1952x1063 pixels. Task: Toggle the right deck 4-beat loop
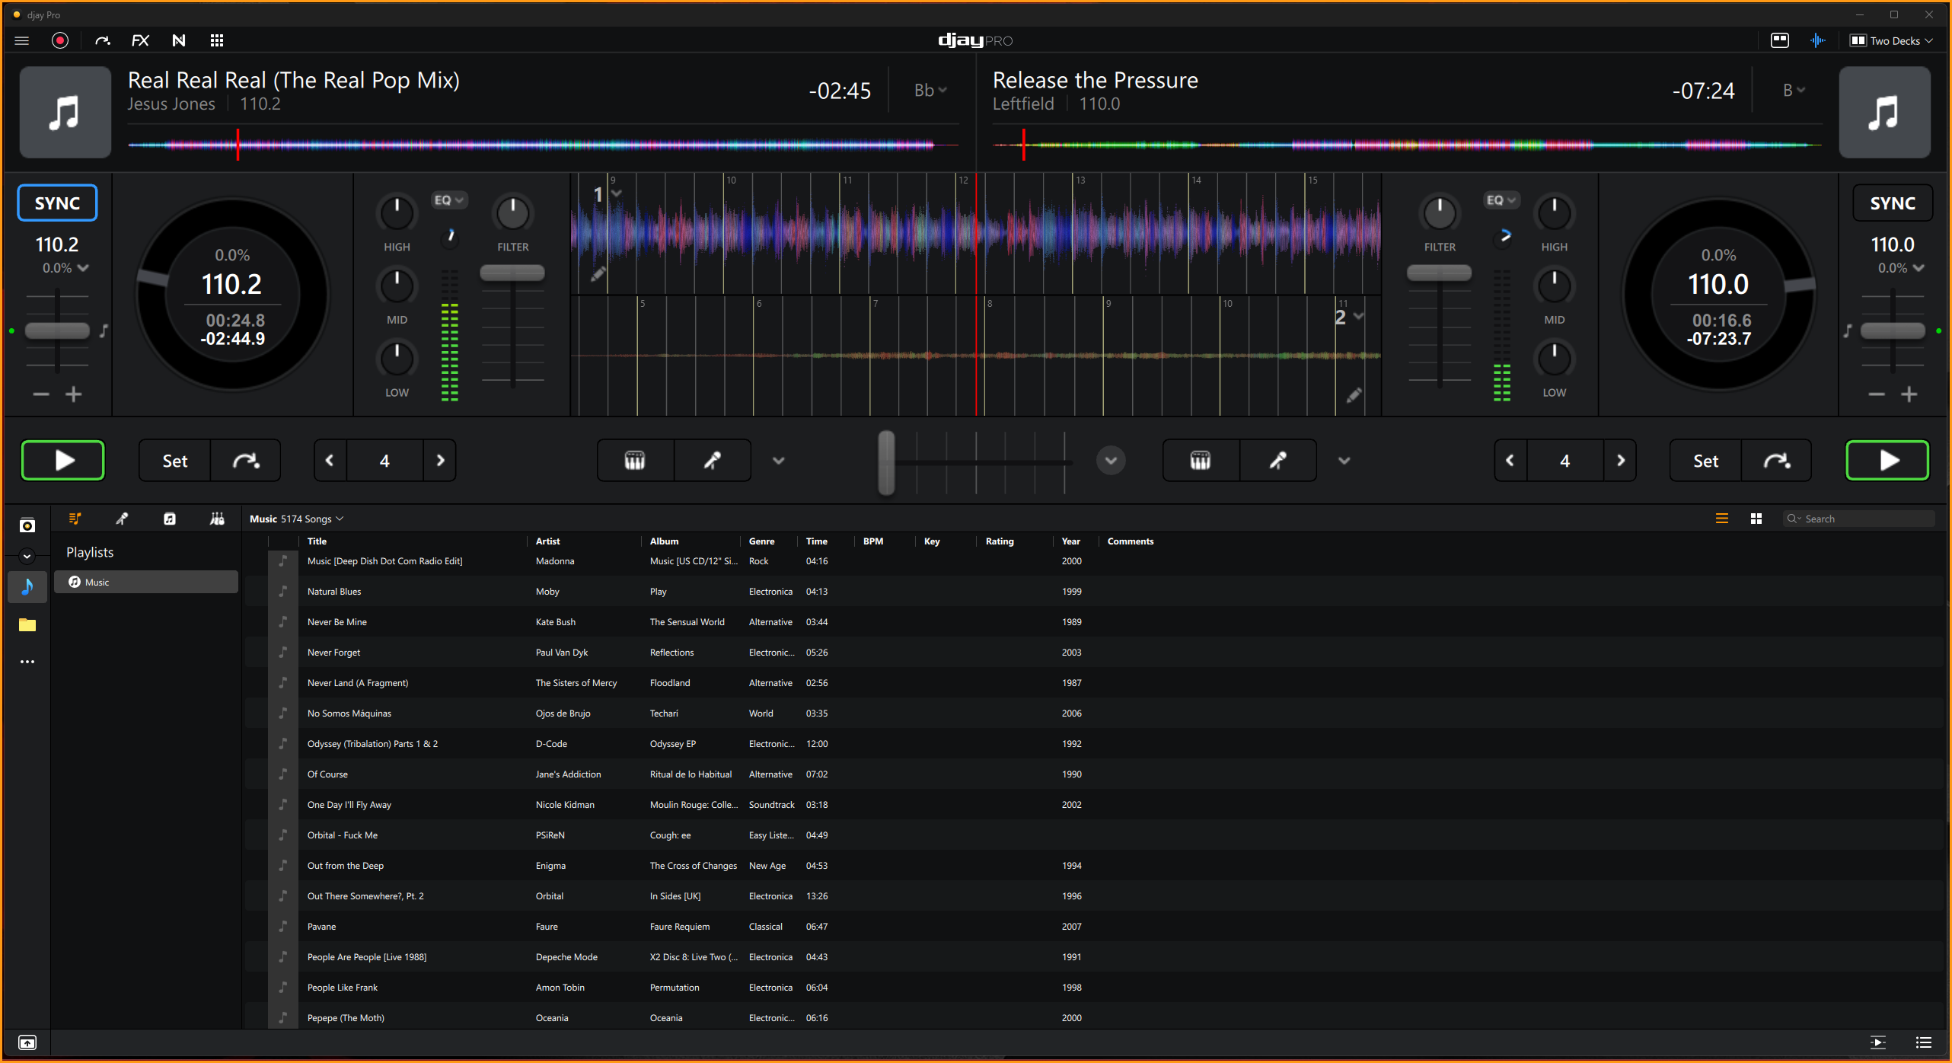tap(1565, 461)
